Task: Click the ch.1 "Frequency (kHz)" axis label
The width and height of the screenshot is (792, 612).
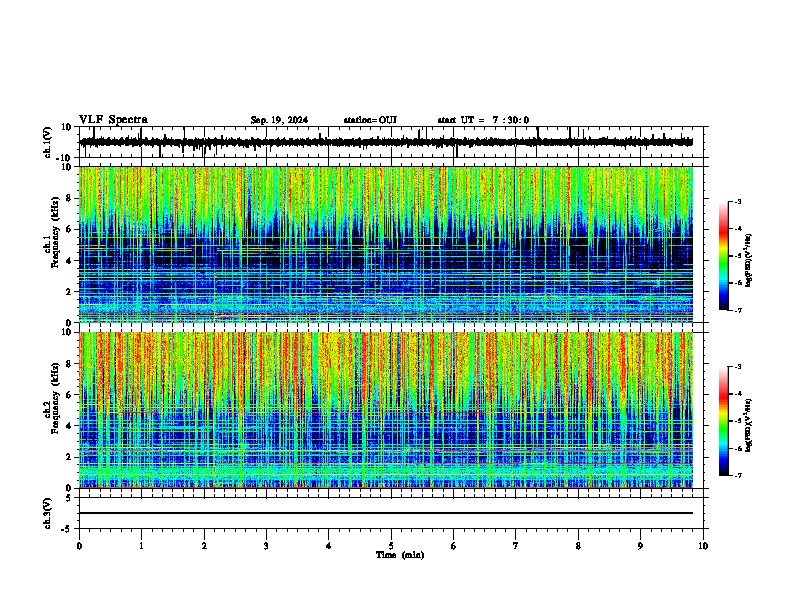Action: point(55,233)
